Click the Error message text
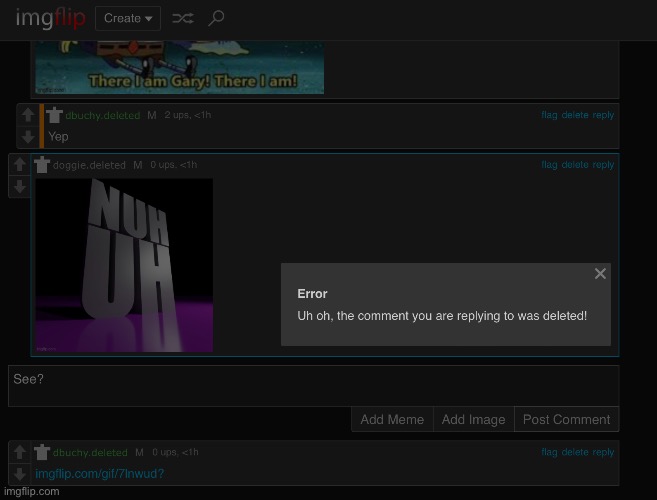Viewport: 657px width, 500px height. tap(442, 316)
